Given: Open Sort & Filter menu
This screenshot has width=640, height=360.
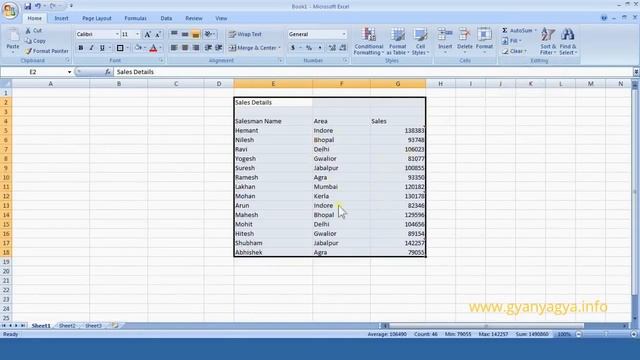Looking at the screenshot, I should pos(548,41).
